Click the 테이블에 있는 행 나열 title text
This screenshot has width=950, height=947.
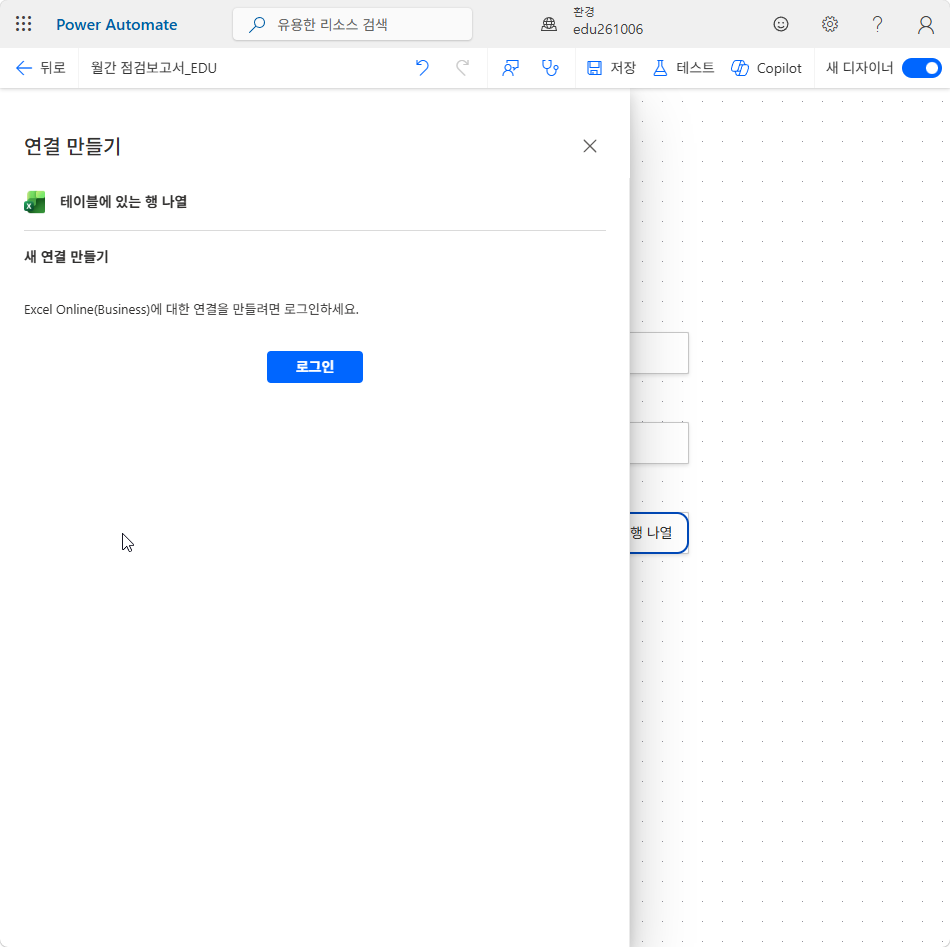(x=124, y=202)
